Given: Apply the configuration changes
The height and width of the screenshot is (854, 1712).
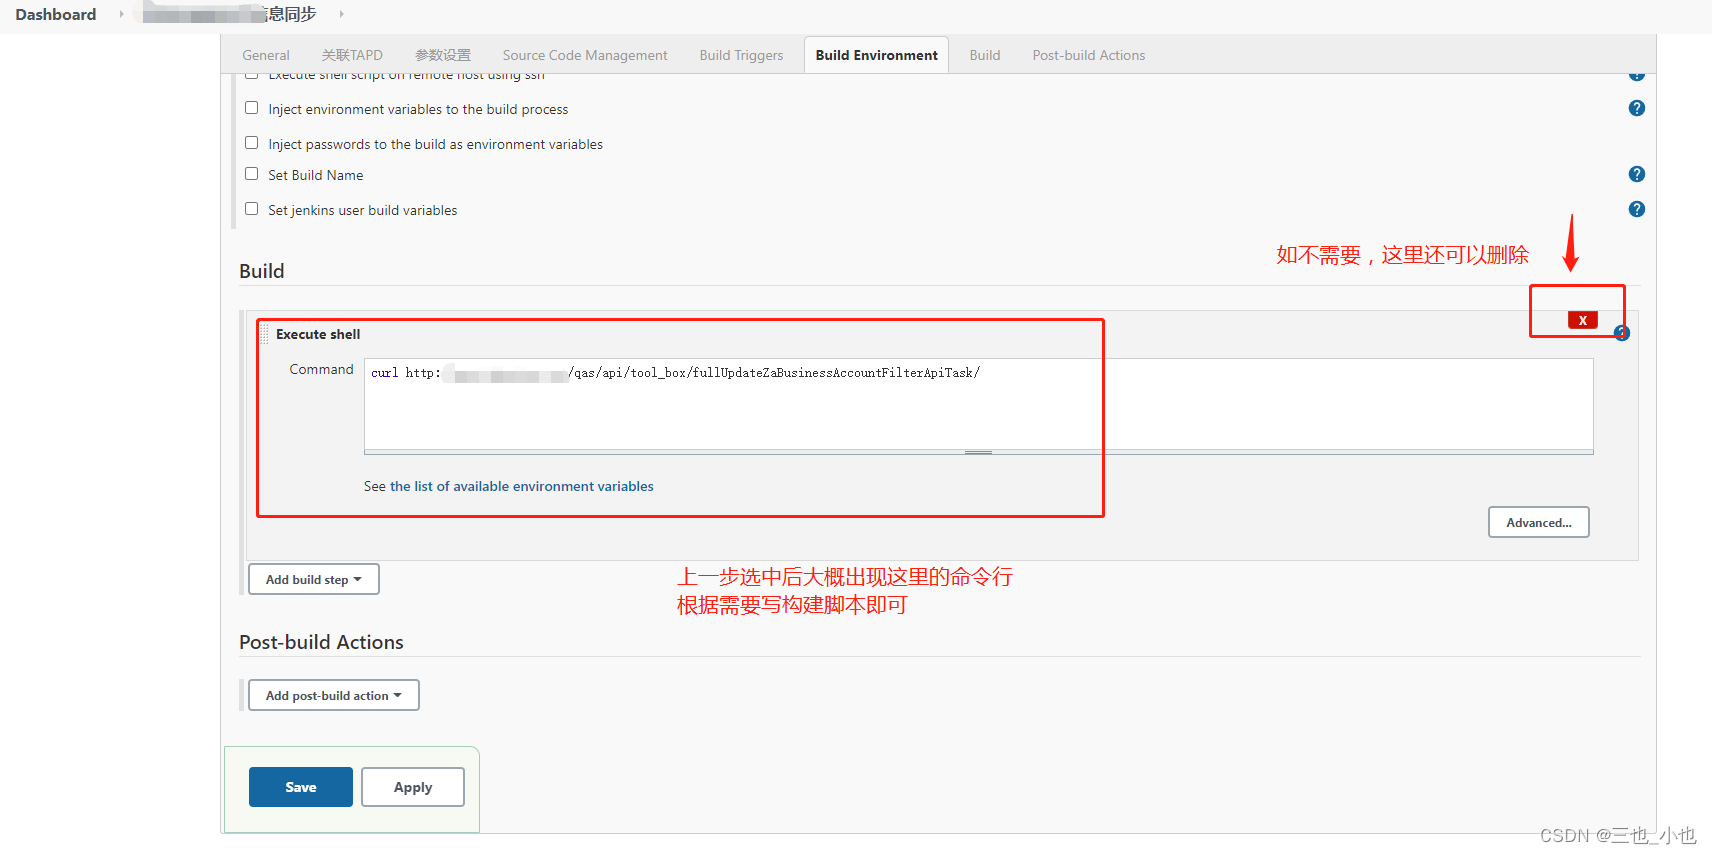Looking at the screenshot, I should 413,787.
